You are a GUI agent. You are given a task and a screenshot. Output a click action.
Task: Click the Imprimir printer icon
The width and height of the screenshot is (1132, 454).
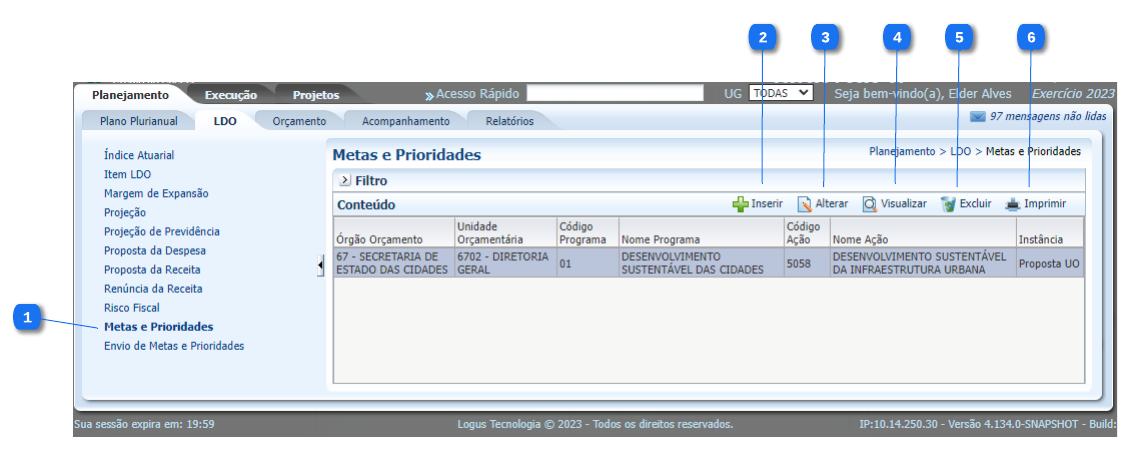click(1013, 204)
